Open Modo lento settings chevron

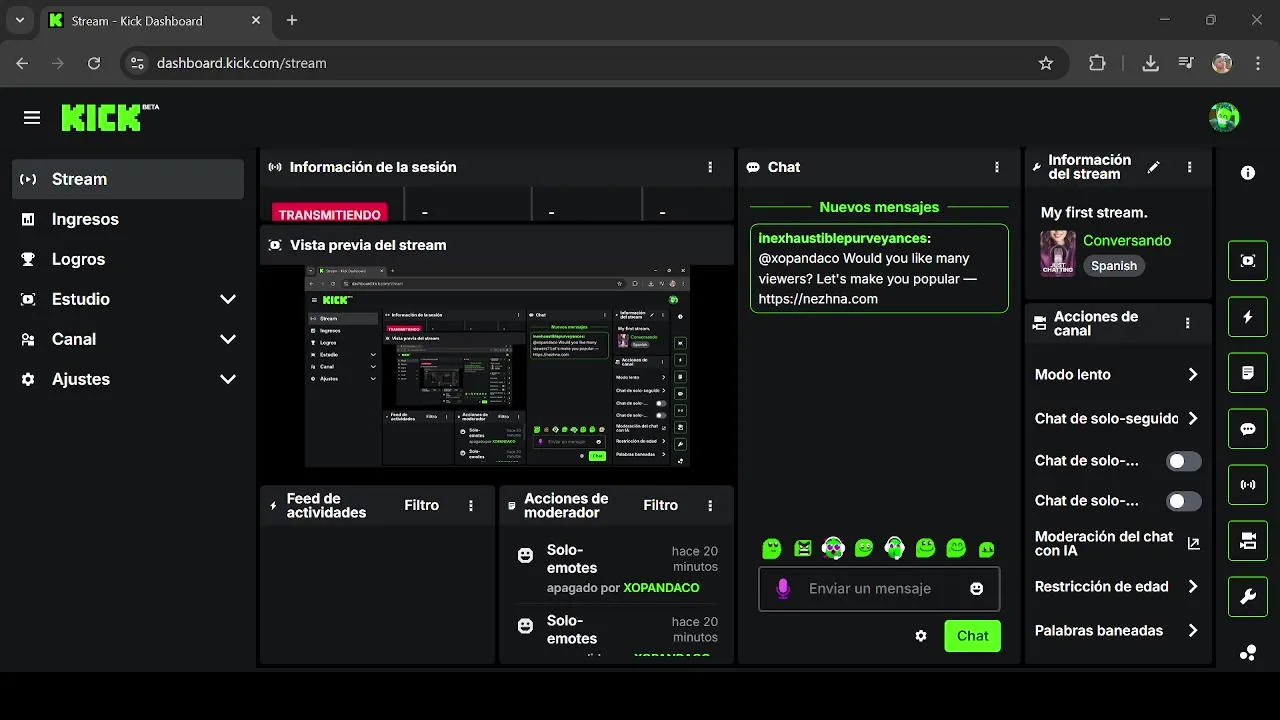[x=1192, y=374]
